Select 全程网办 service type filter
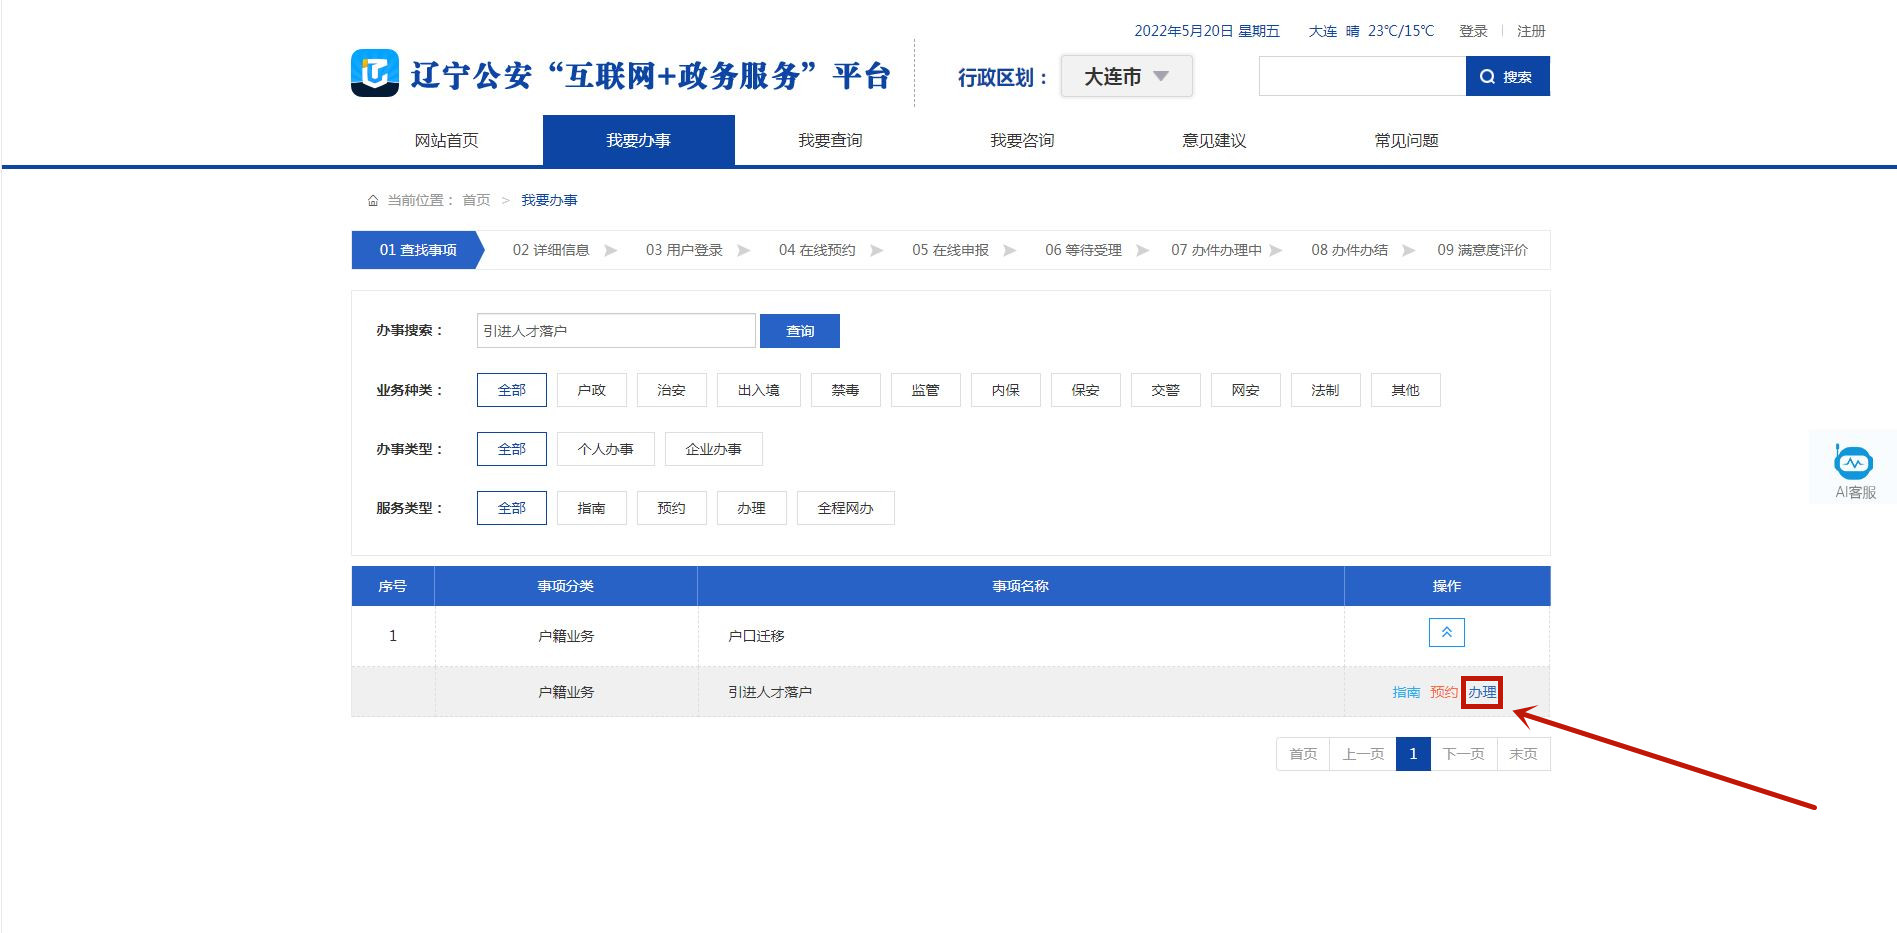Viewport: 1897px width, 933px height. (x=845, y=508)
